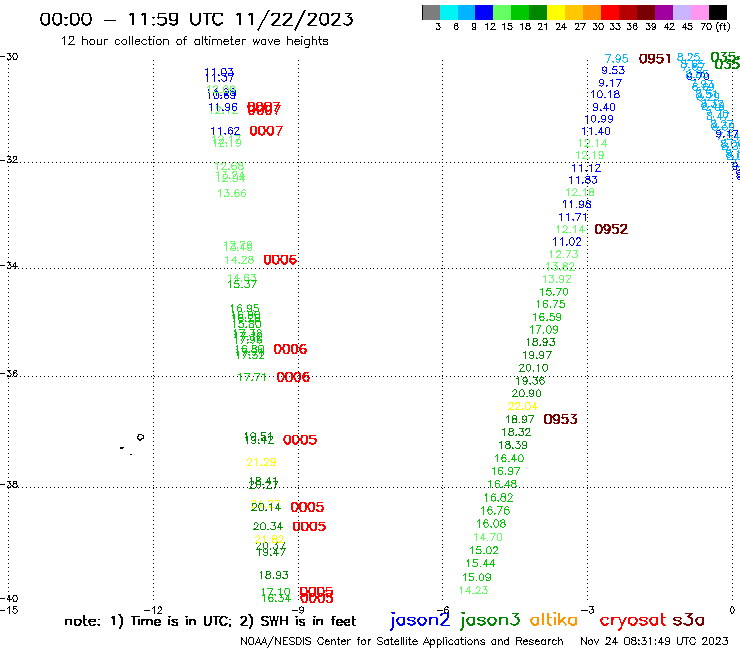Select the lavender legend swatch
The width and height of the screenshot is (740, 650).
point(681,12)
